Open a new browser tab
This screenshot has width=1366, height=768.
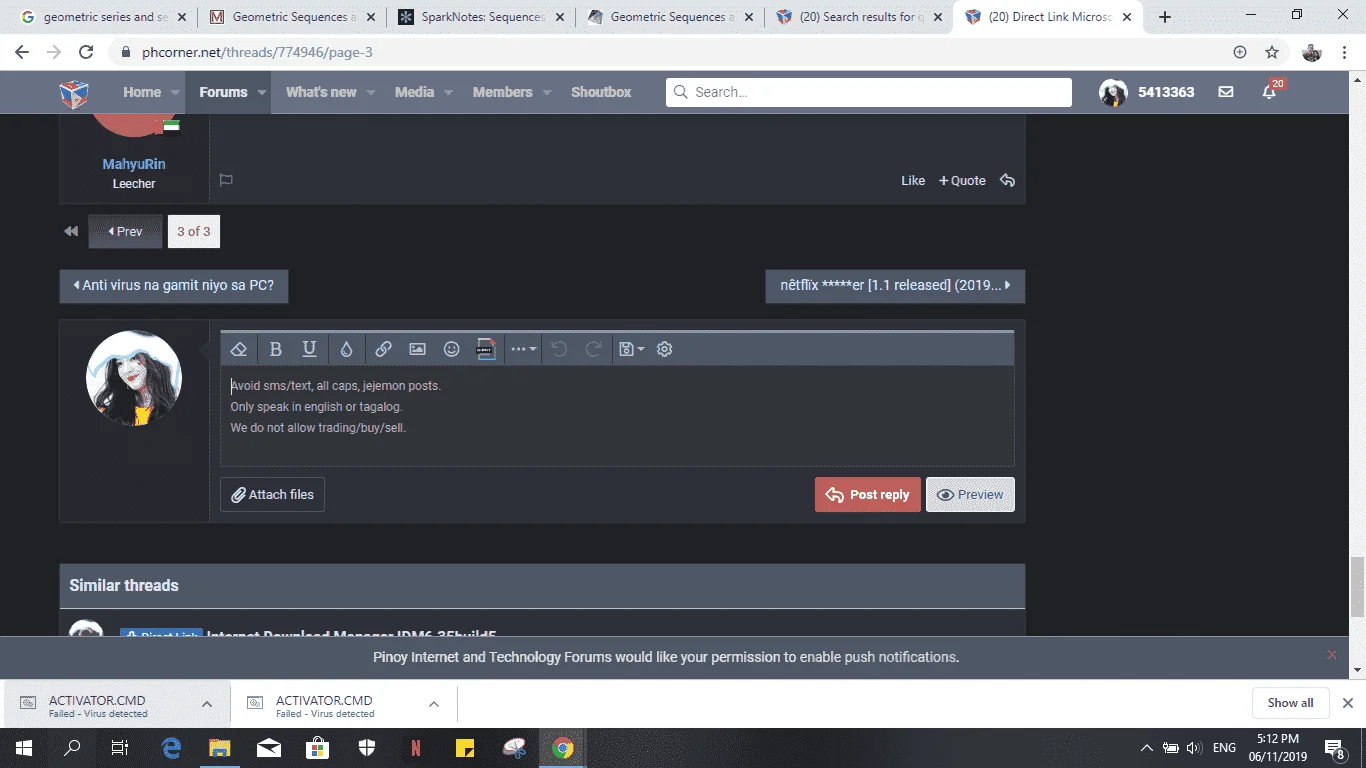pos(1164,17)
